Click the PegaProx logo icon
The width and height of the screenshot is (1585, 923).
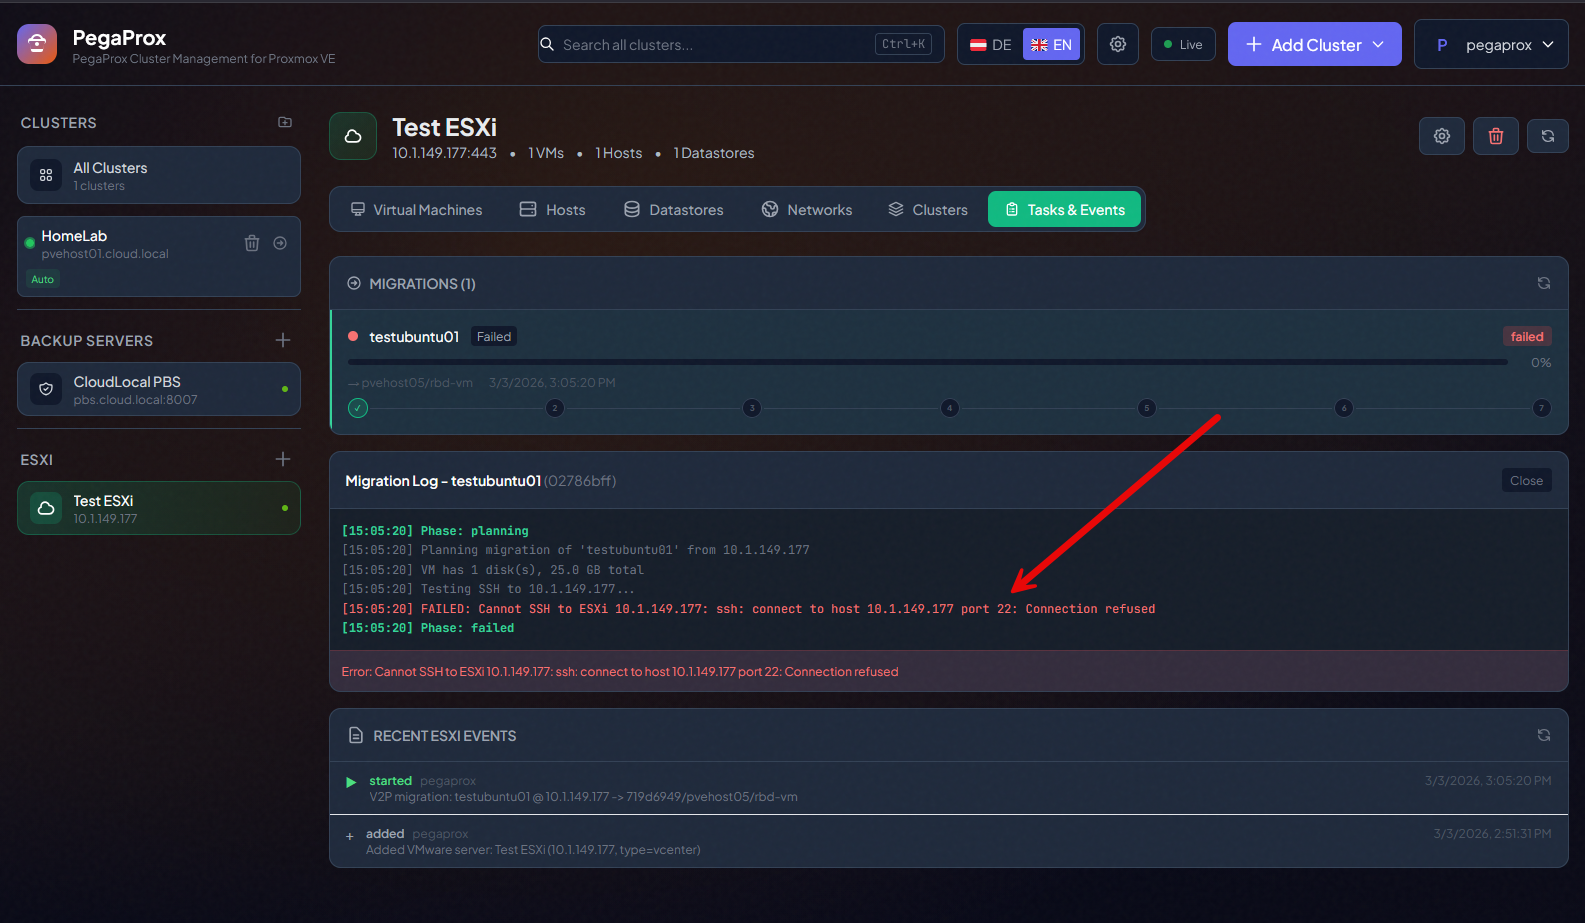[37, 44]
